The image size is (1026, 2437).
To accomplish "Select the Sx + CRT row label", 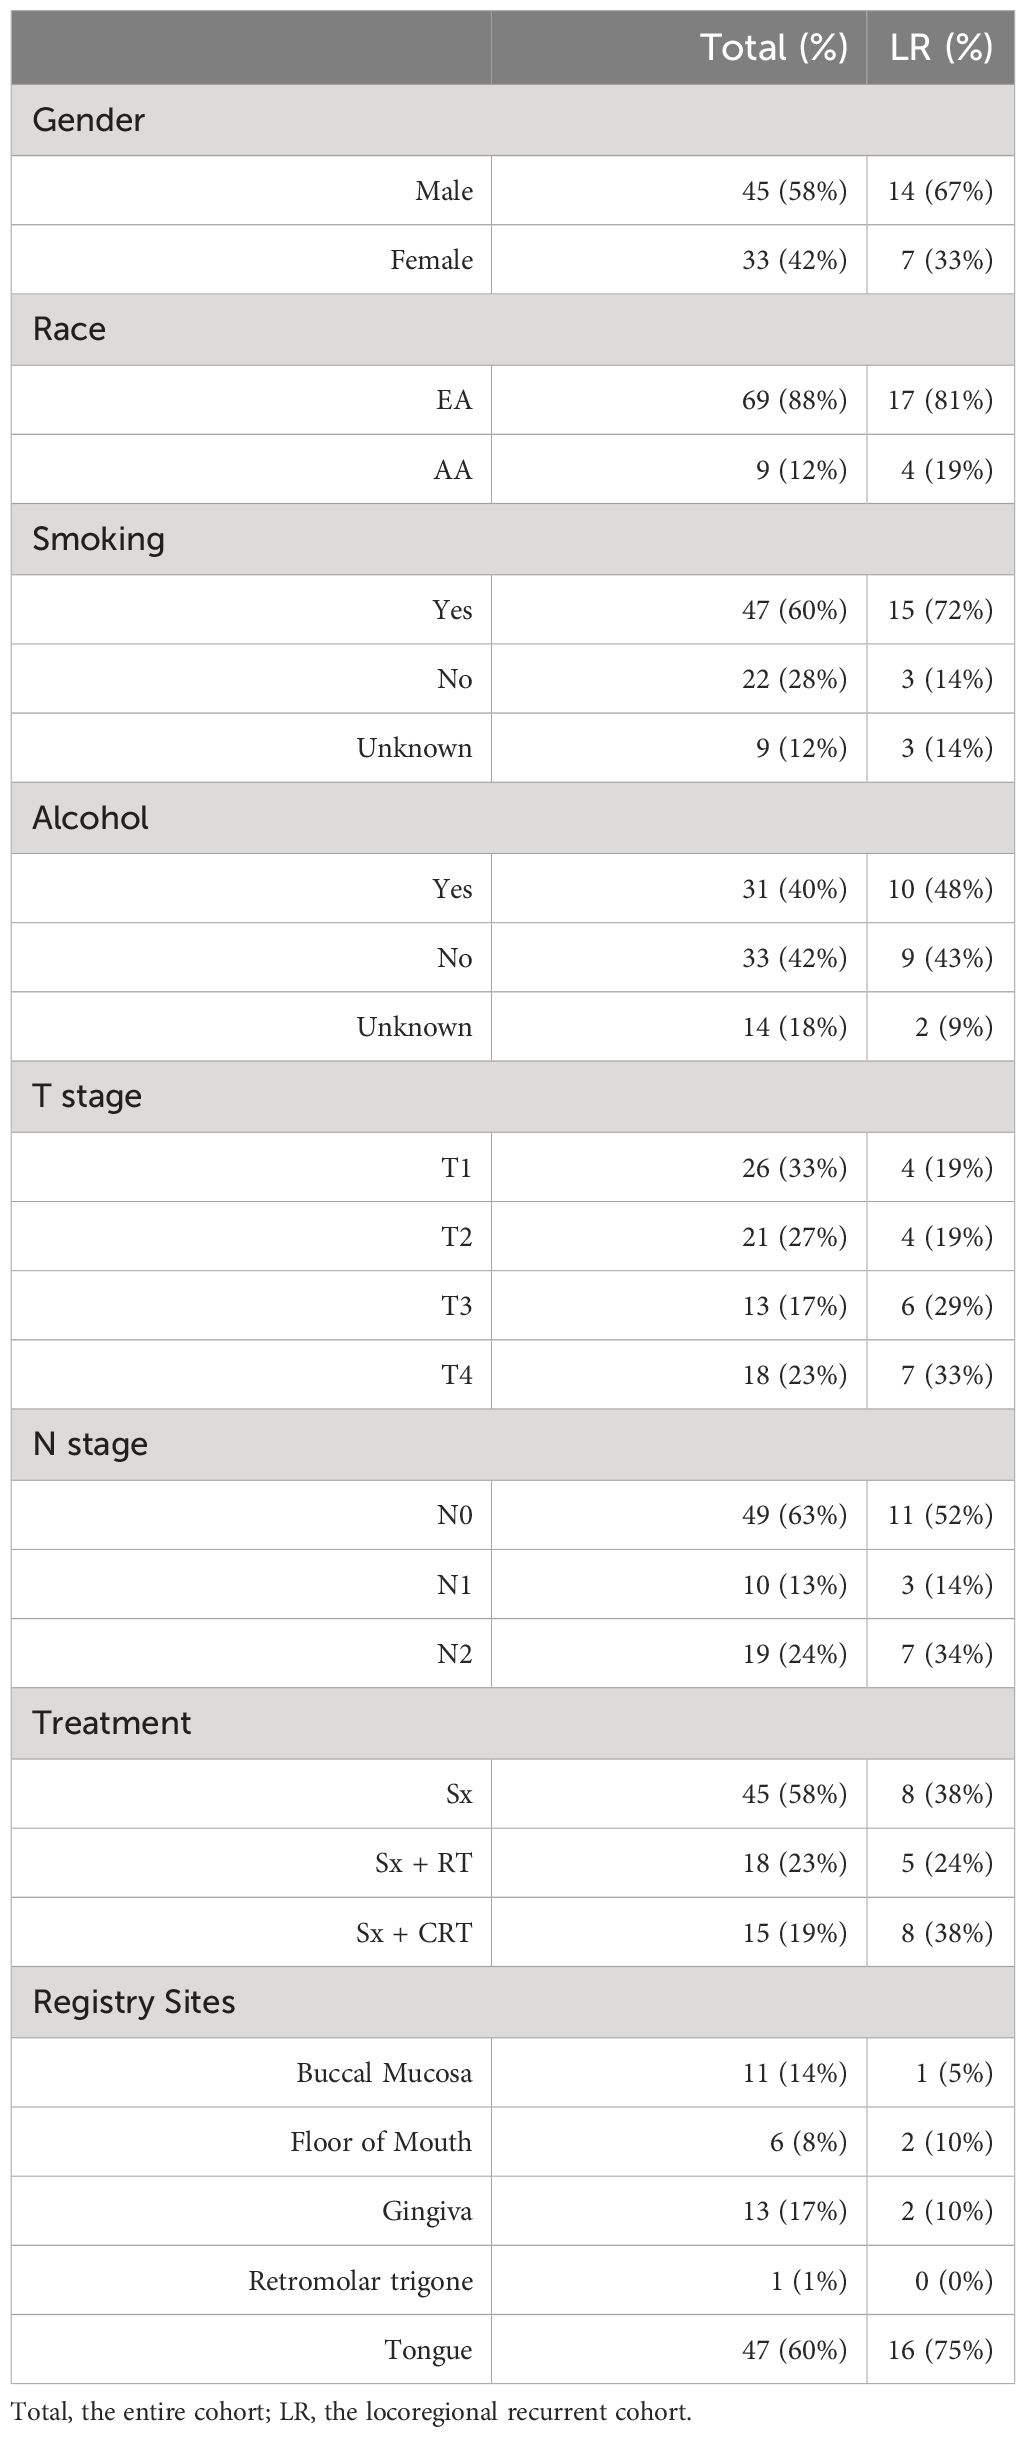I will point(414,1933).
